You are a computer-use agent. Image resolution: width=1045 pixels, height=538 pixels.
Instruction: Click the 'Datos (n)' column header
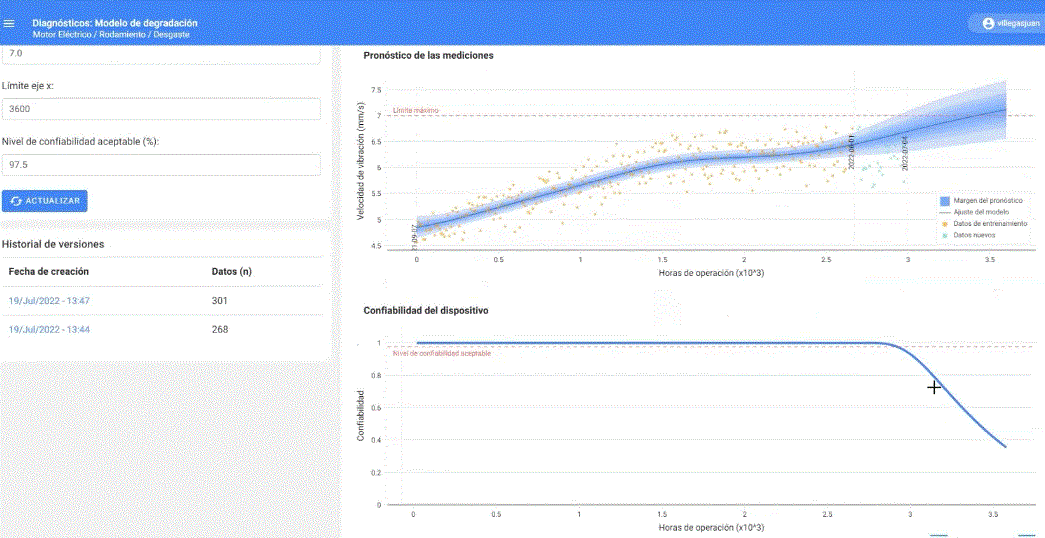click(232, 271)
